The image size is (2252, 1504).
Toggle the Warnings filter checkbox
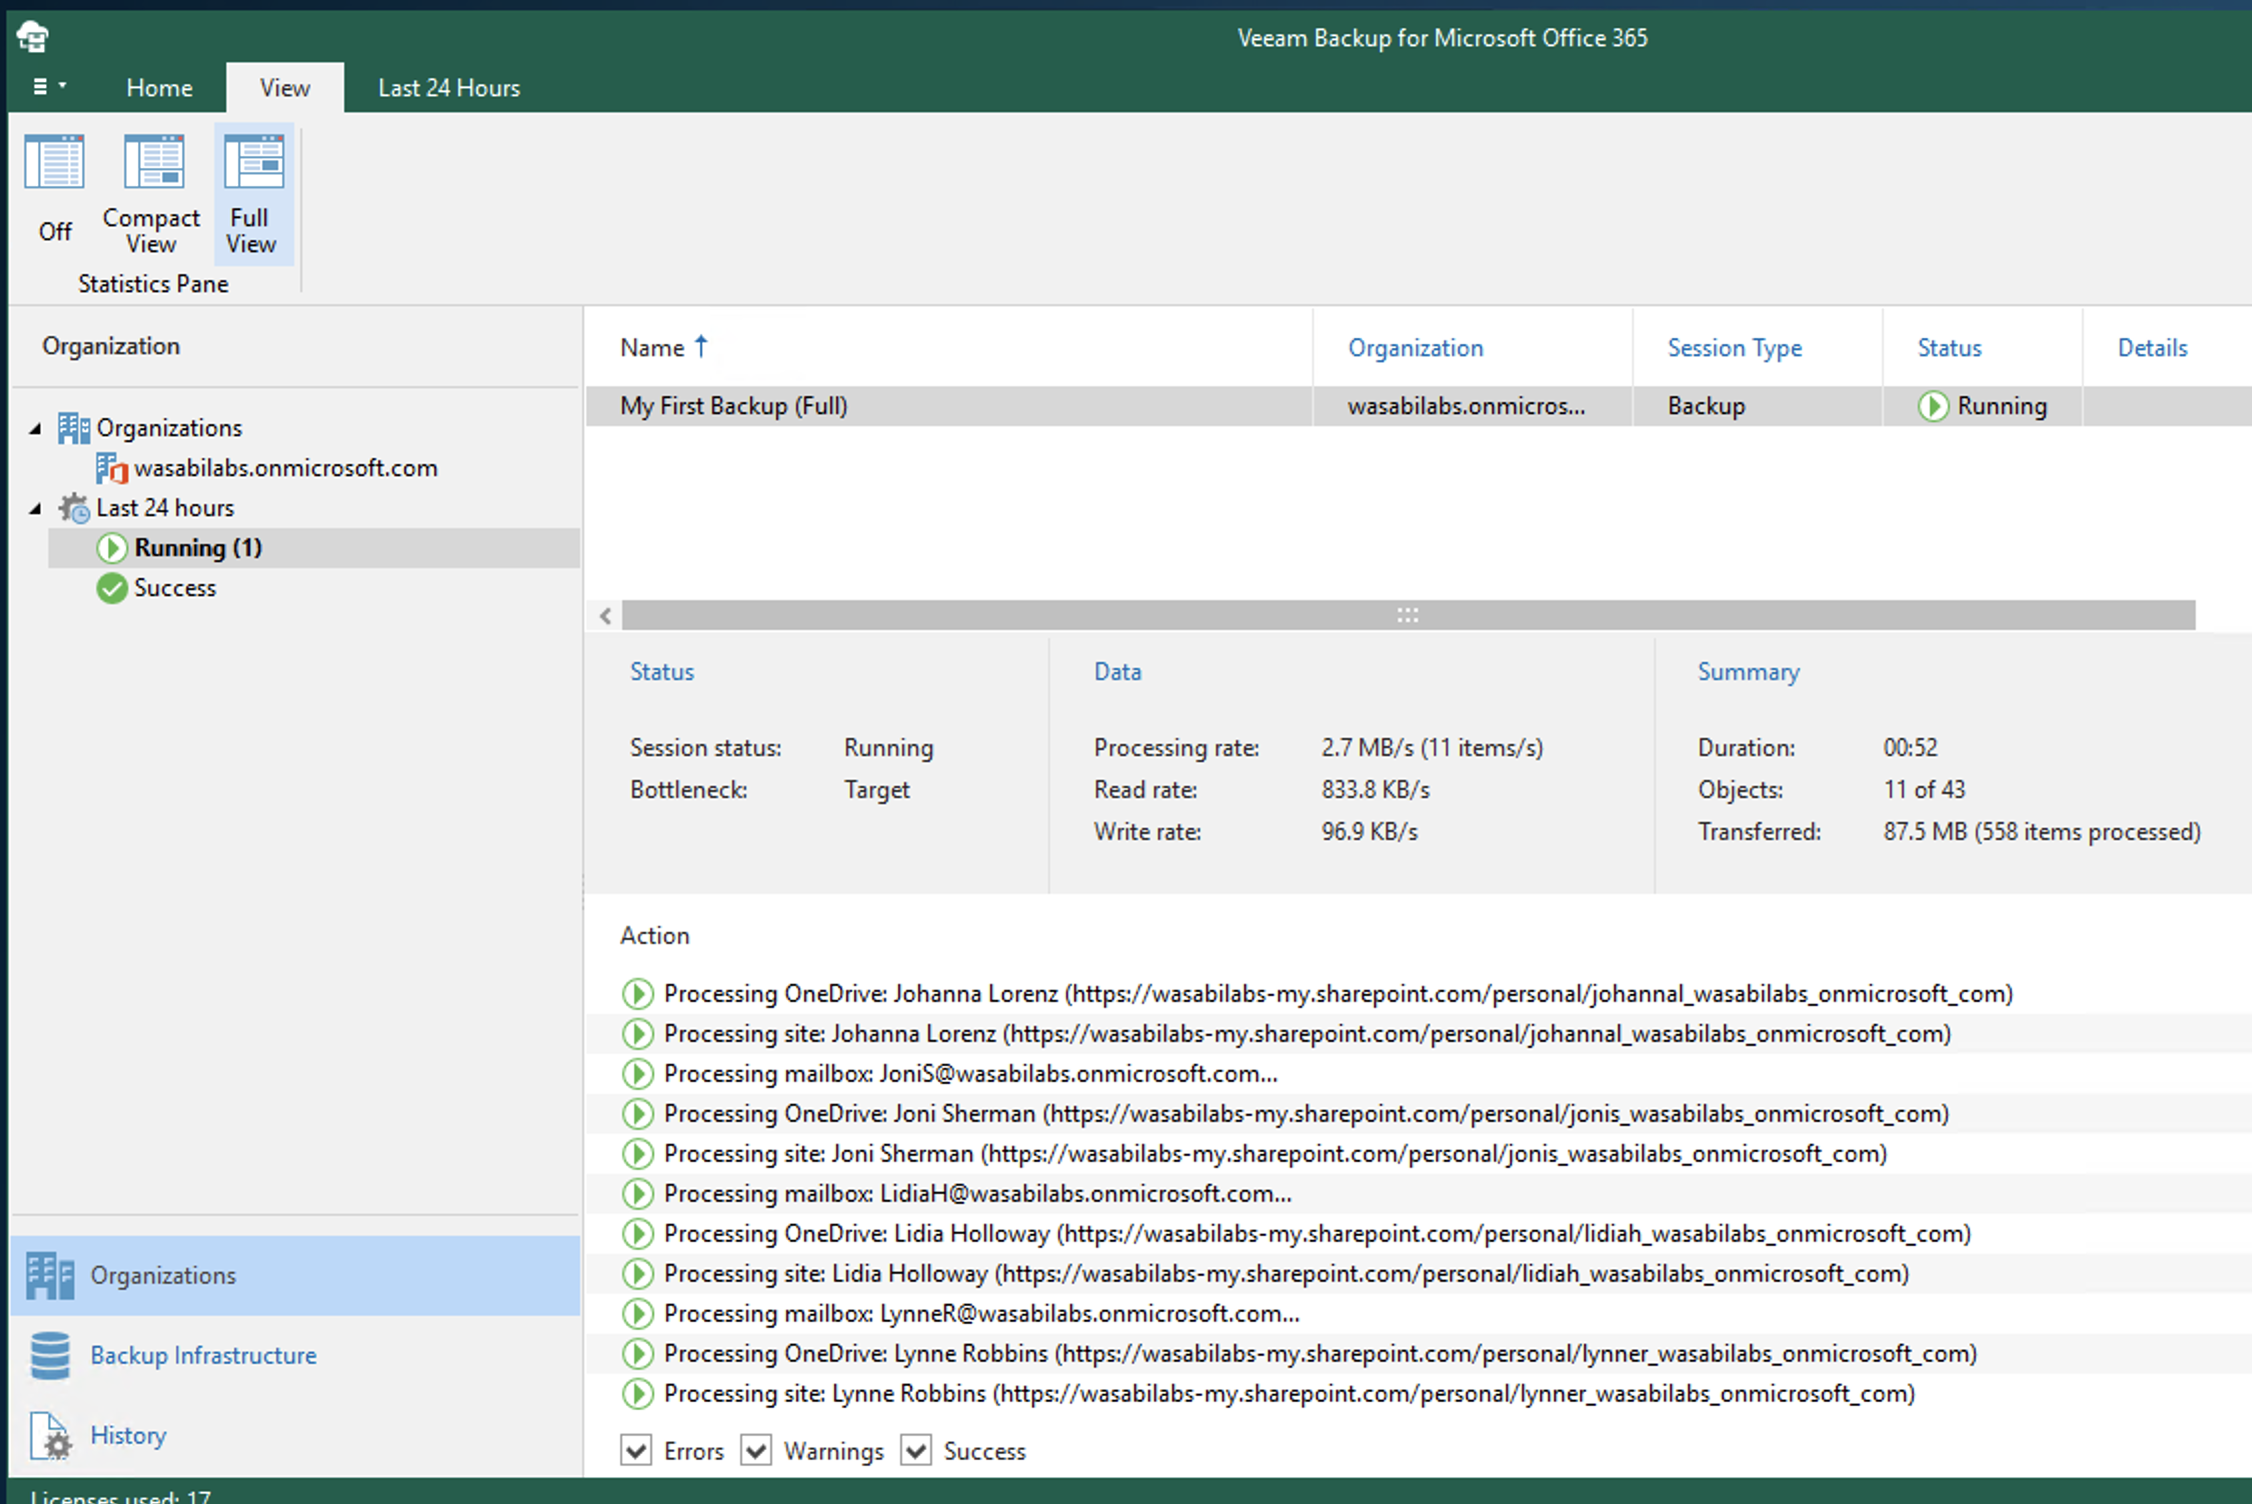coord(756,1450)
